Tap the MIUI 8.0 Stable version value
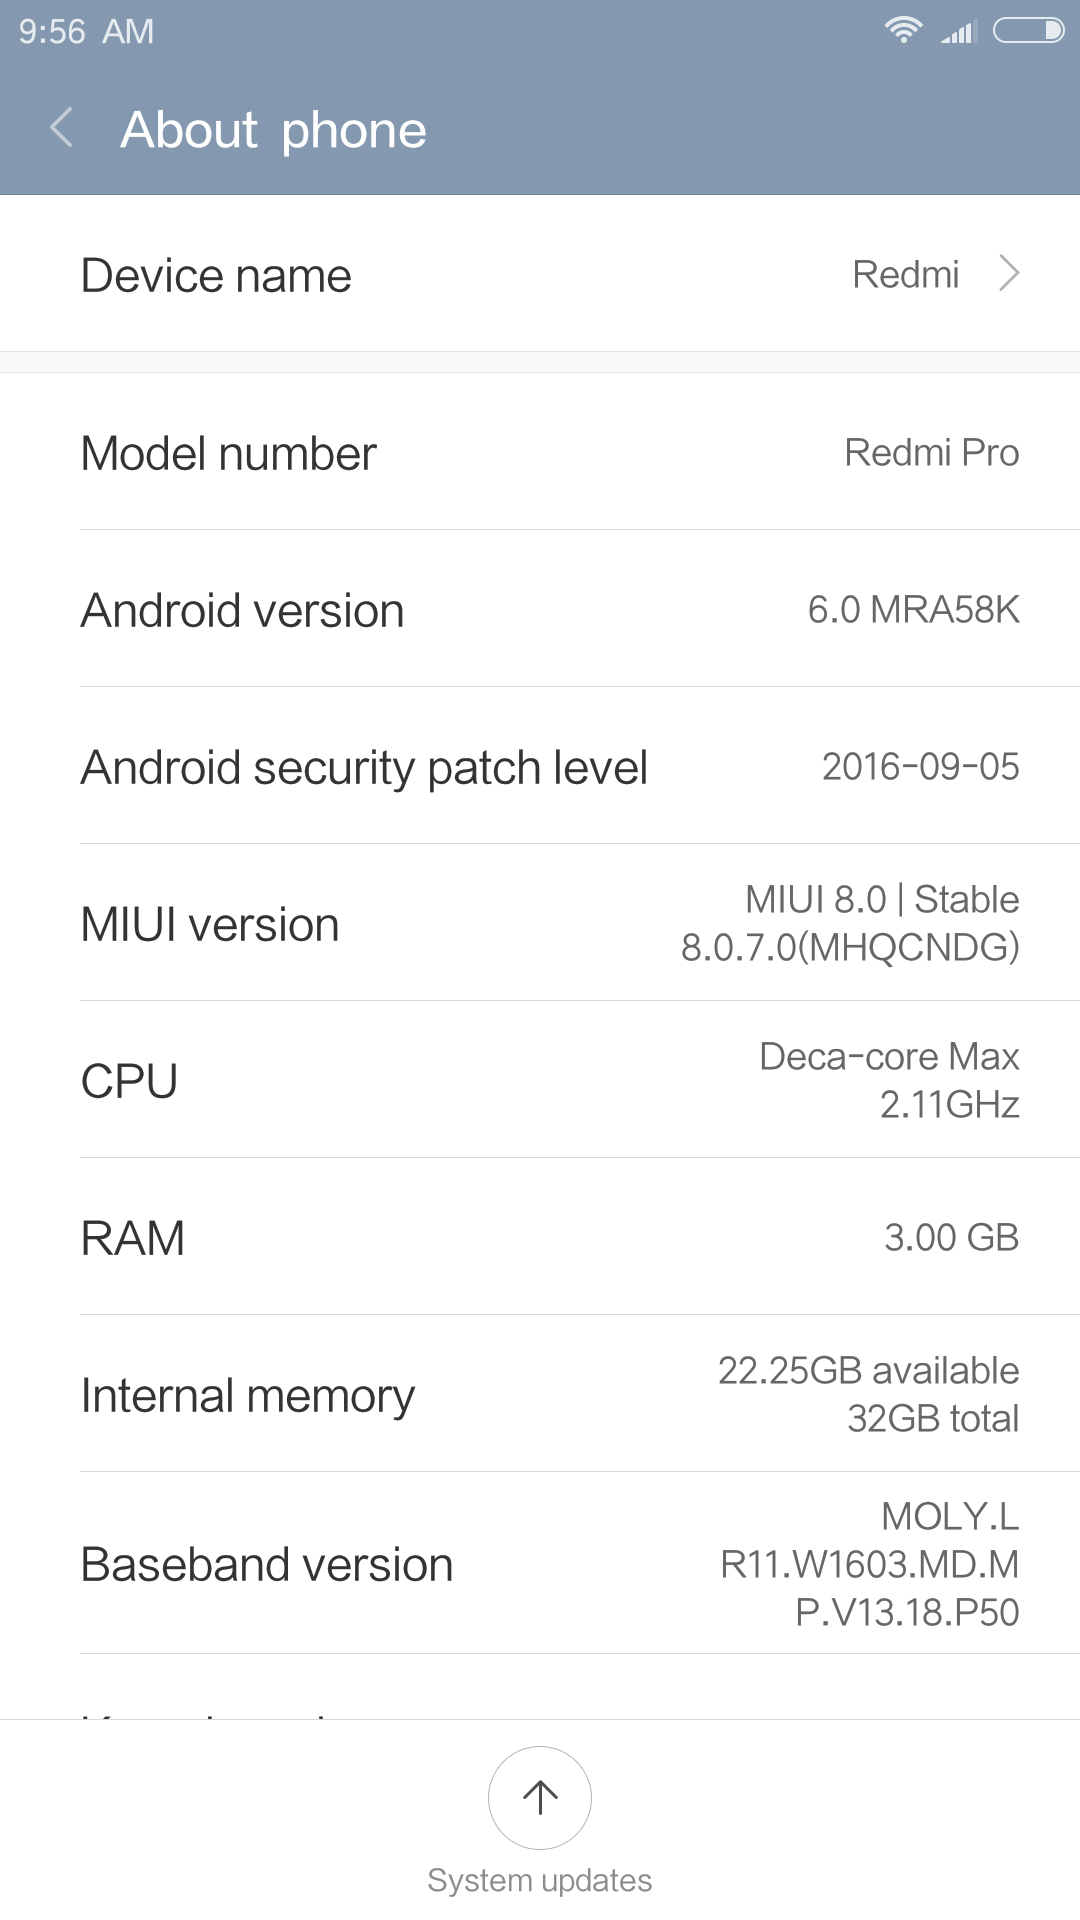Screen dimensions: 1080x1920 tap(850, 923)
